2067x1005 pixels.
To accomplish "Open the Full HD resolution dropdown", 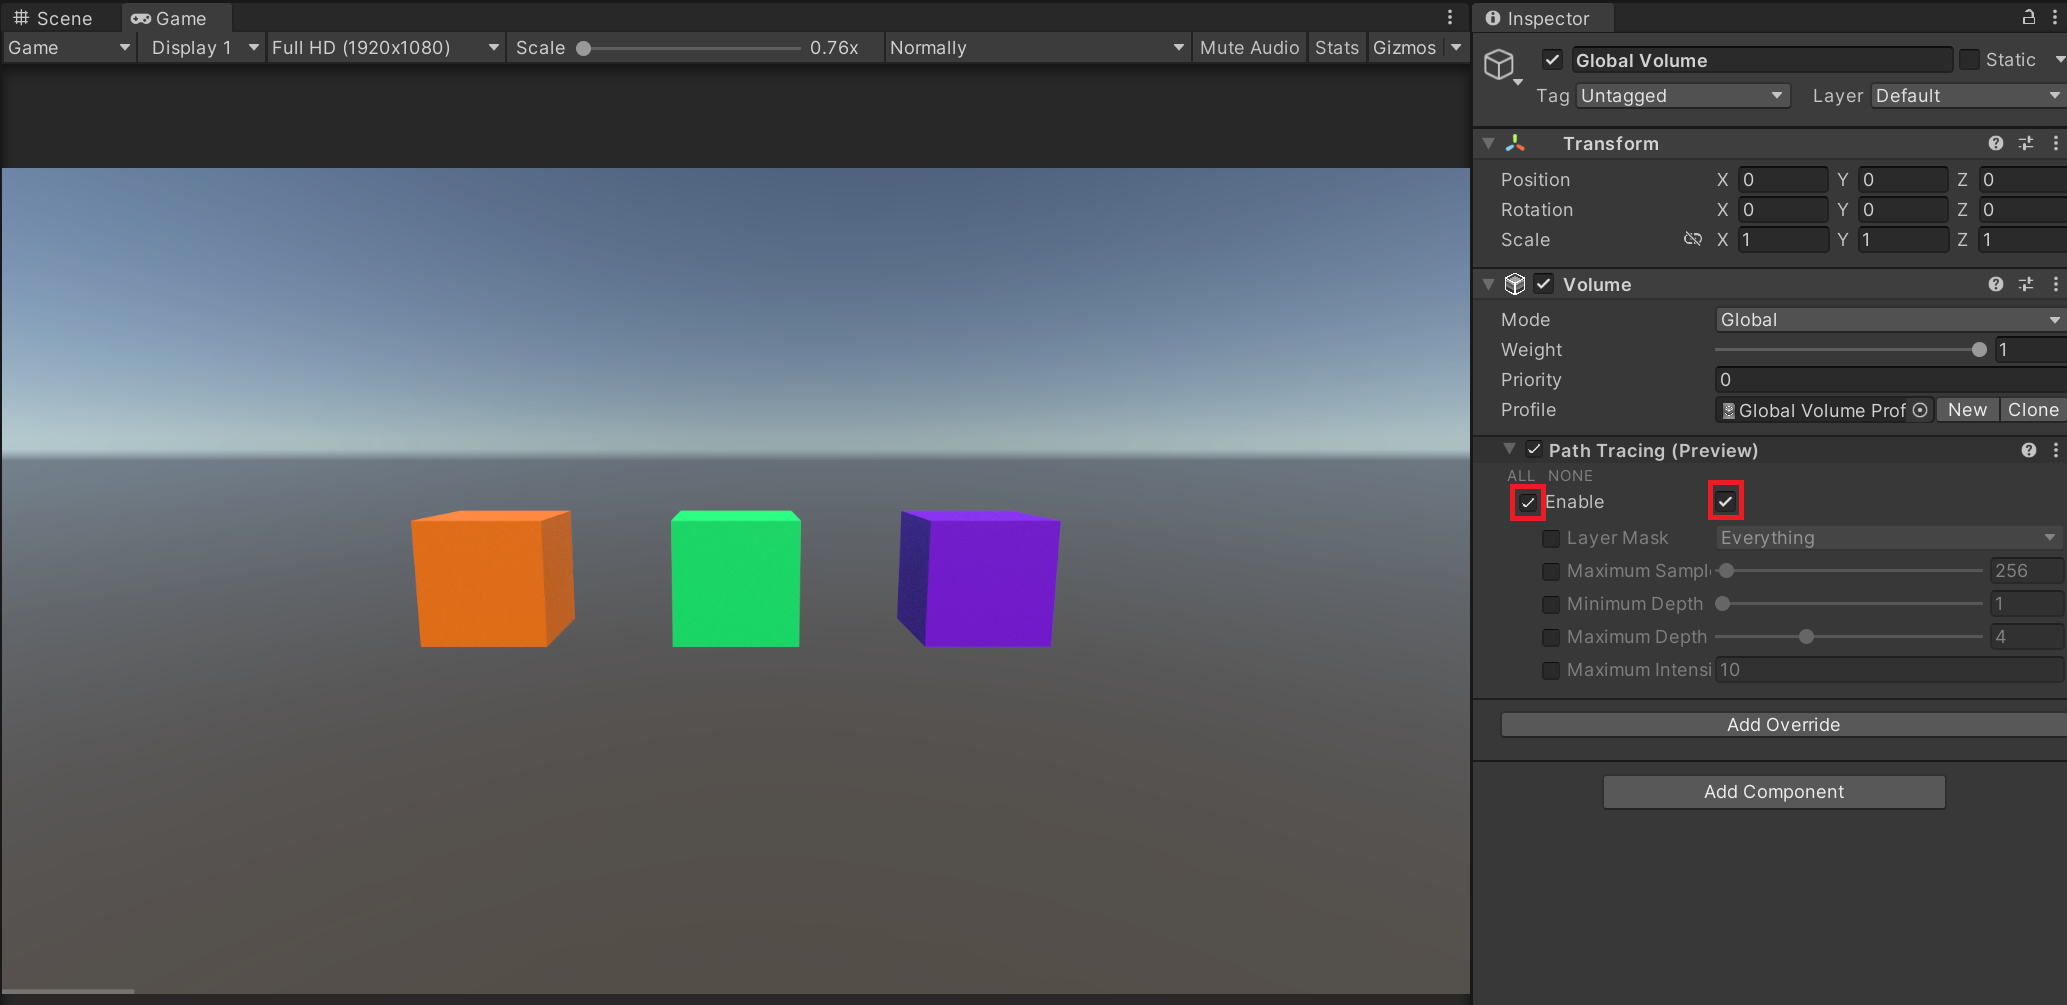I will tap(384, 48).
